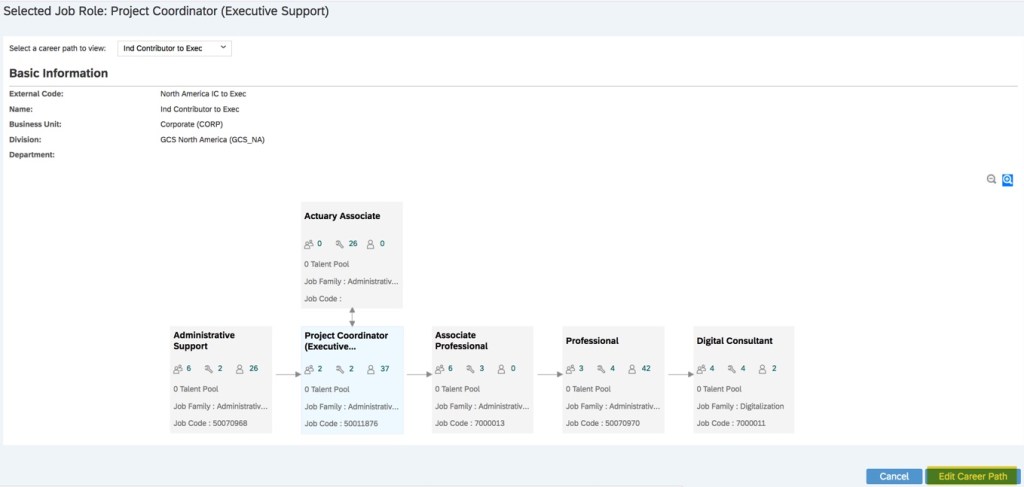Open the Professional role card title
Image resolution: width=1024 pixels, height=487 pixels.
pyautogui.click(x=591, y=341)
